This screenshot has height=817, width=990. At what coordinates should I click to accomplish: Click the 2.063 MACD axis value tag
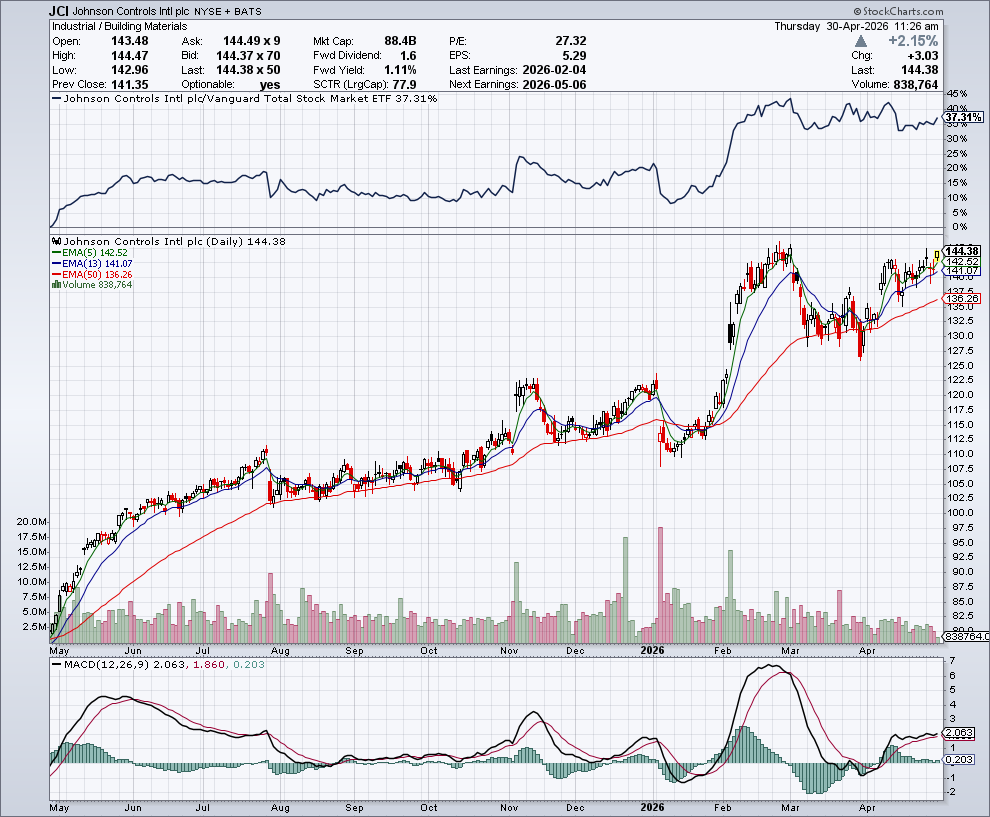[x=960, y=733]
